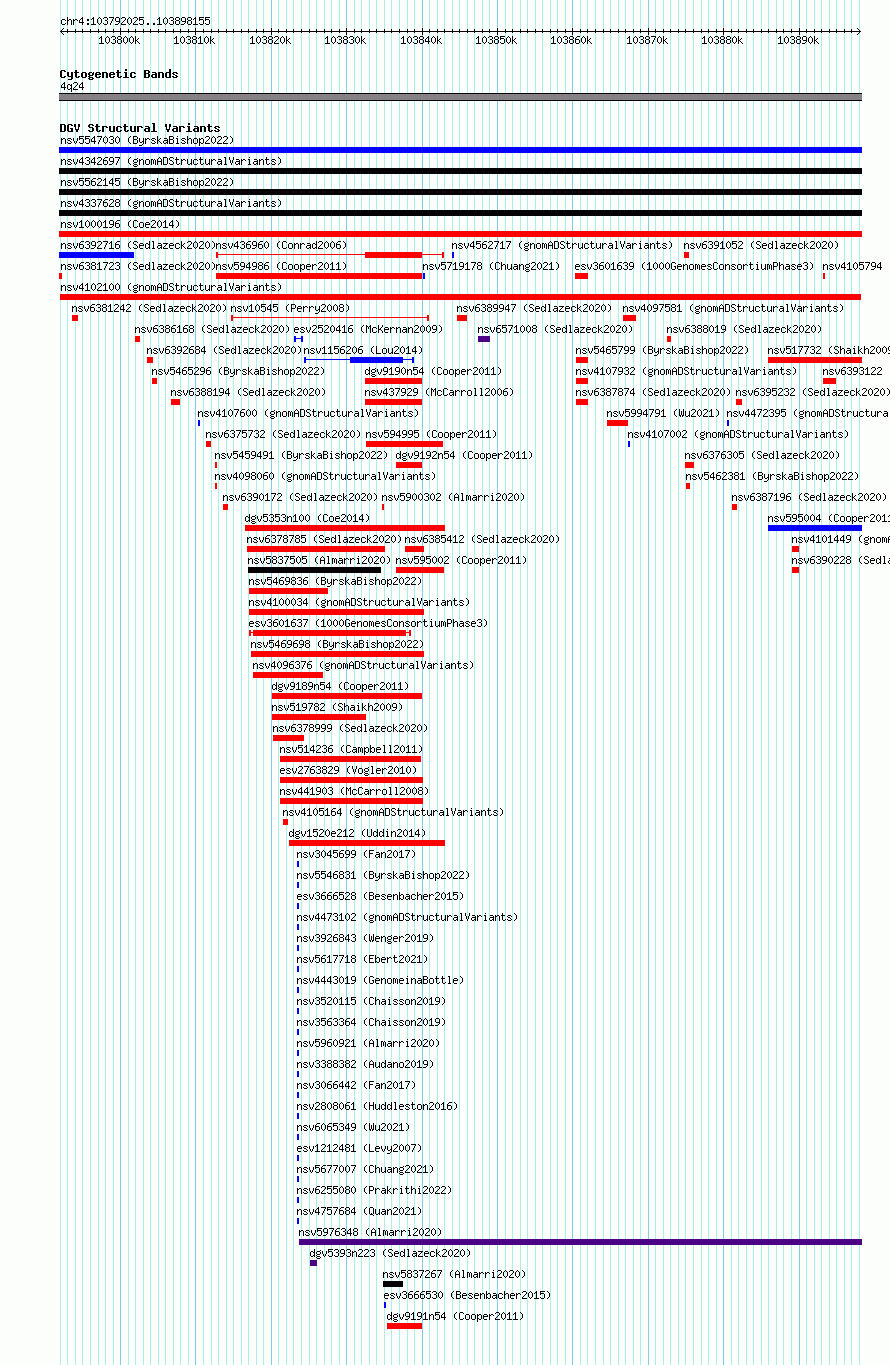The height and width of the screenshot is (1365, 890).
Task: Open variant dgv5393n223 (Sedlazeck2020)
Action: pyautogui.click(x=390, y=1253)
